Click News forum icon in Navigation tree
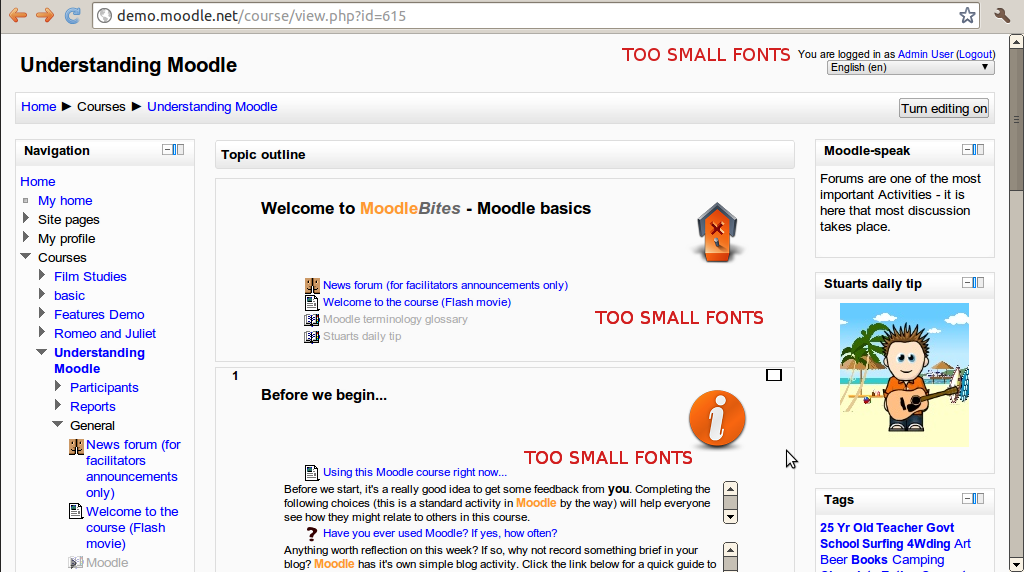The width and height of the screenshot is (1024, 572). pyautogui.click(x=76, y=447)
